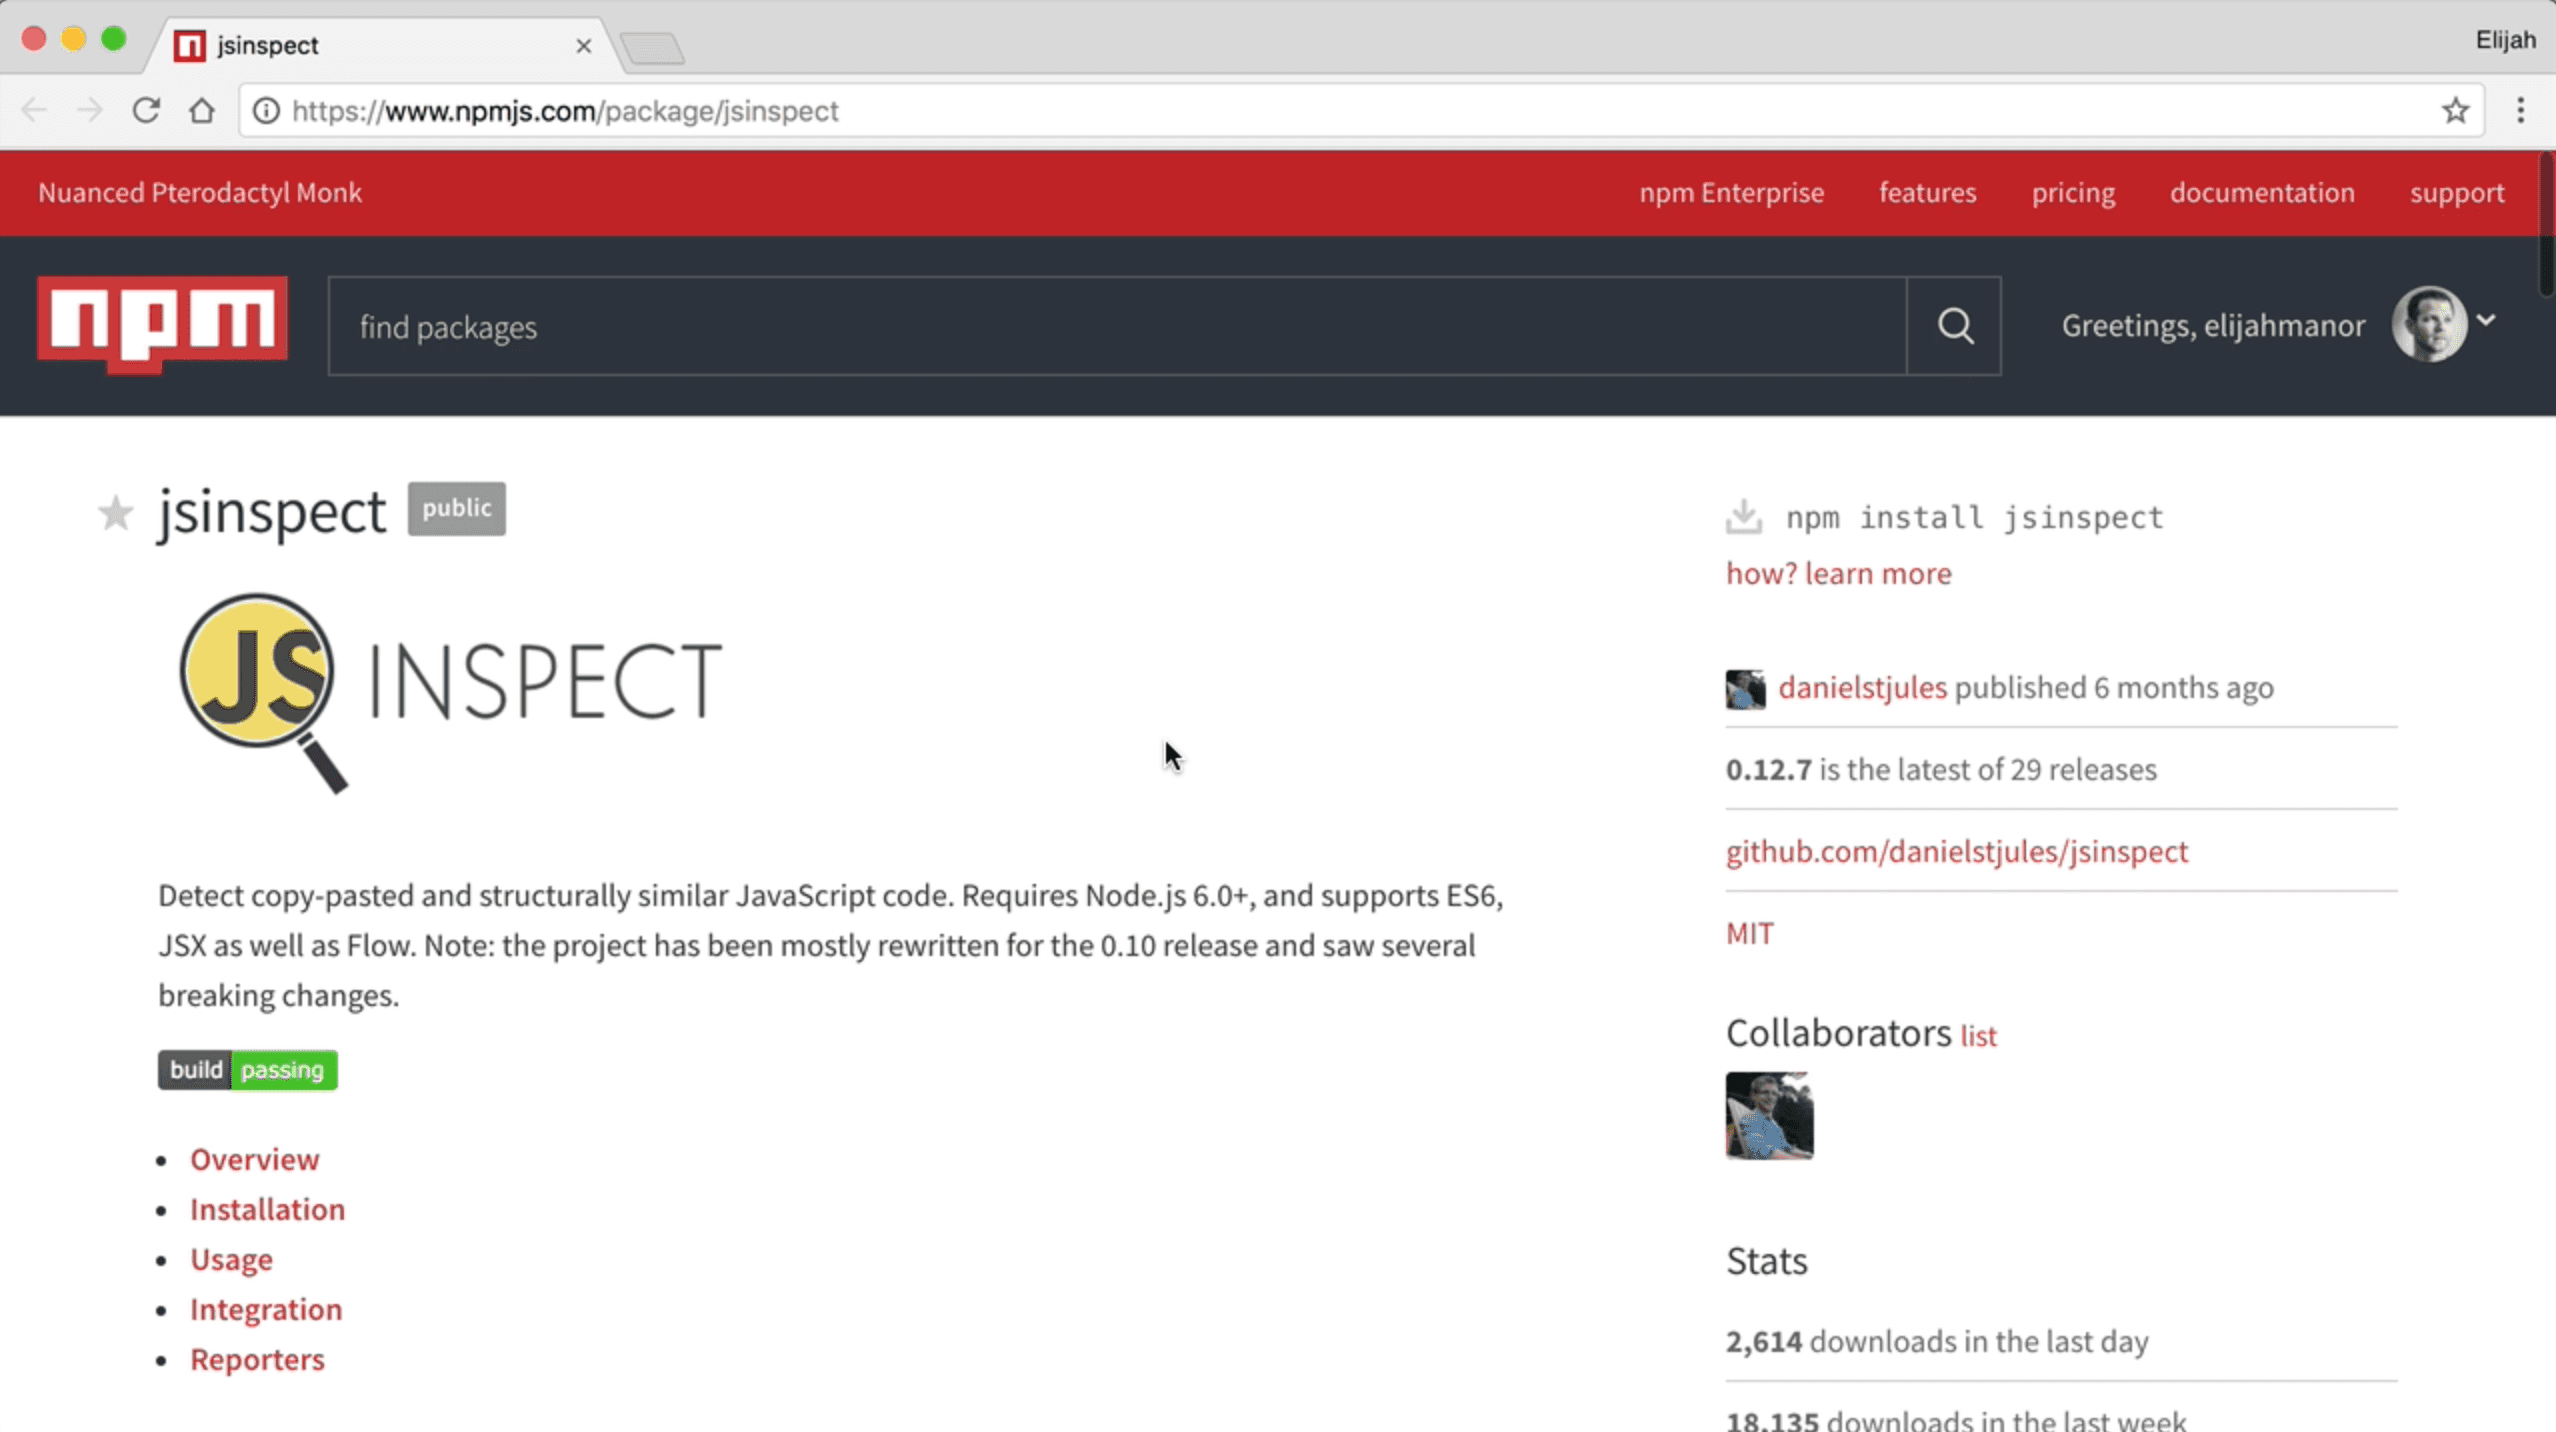Click the how? learn more link
Image resolution: width=2556 pixels, height=1432 pixels.
(1838, 572)
